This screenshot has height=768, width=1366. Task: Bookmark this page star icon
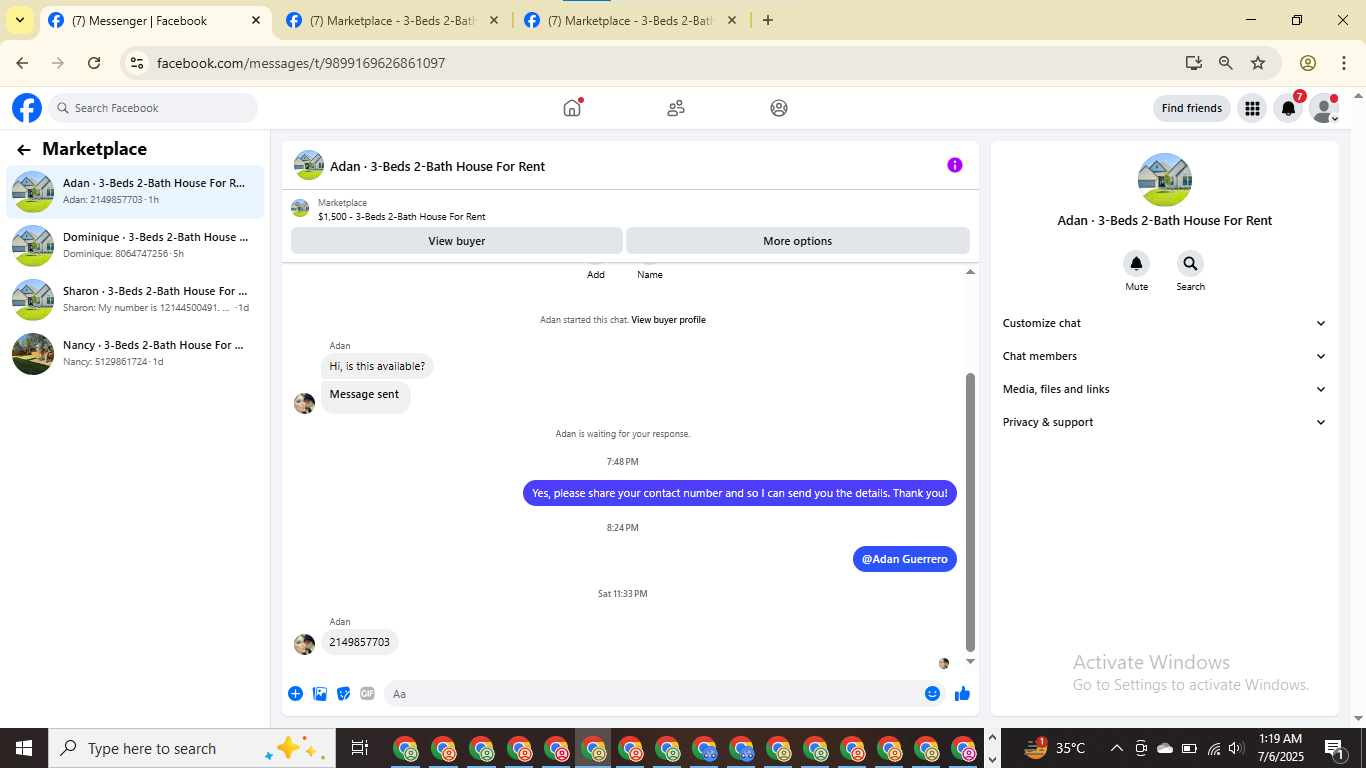click(1258, 63)
